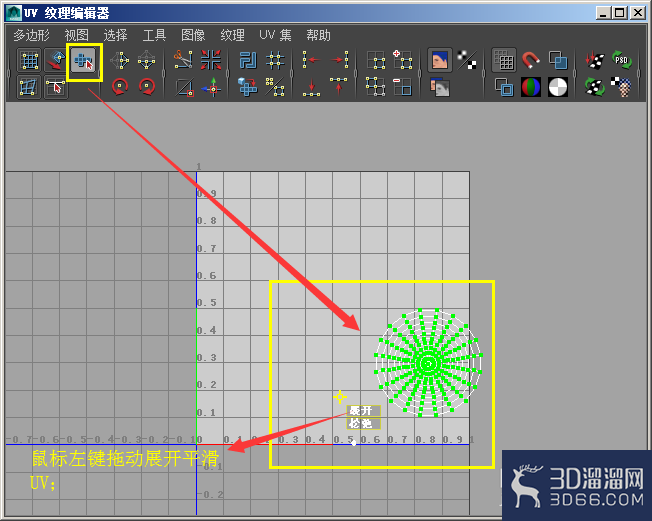Open the 图像 menu
Viewport: 652px width, 521px height.
coord(193,35)
